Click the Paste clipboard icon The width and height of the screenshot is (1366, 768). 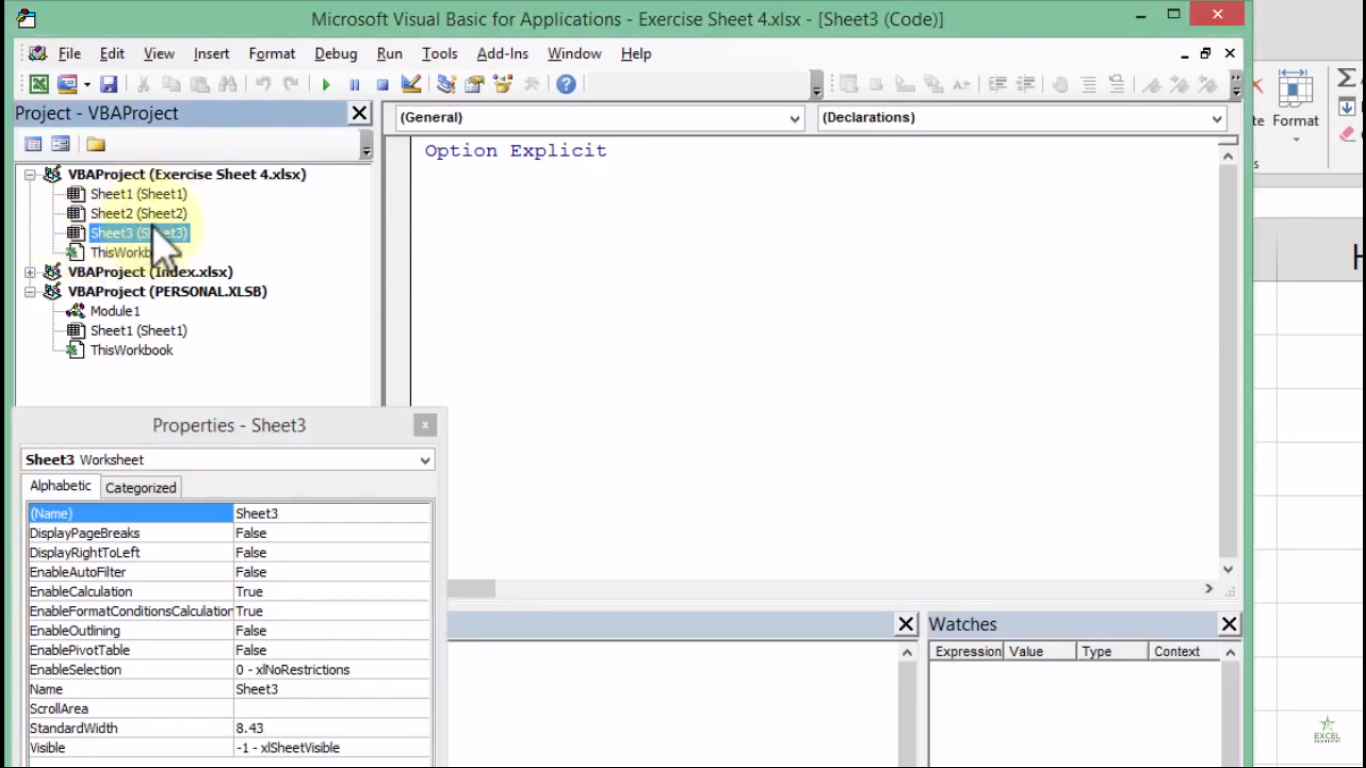point(200,84)
